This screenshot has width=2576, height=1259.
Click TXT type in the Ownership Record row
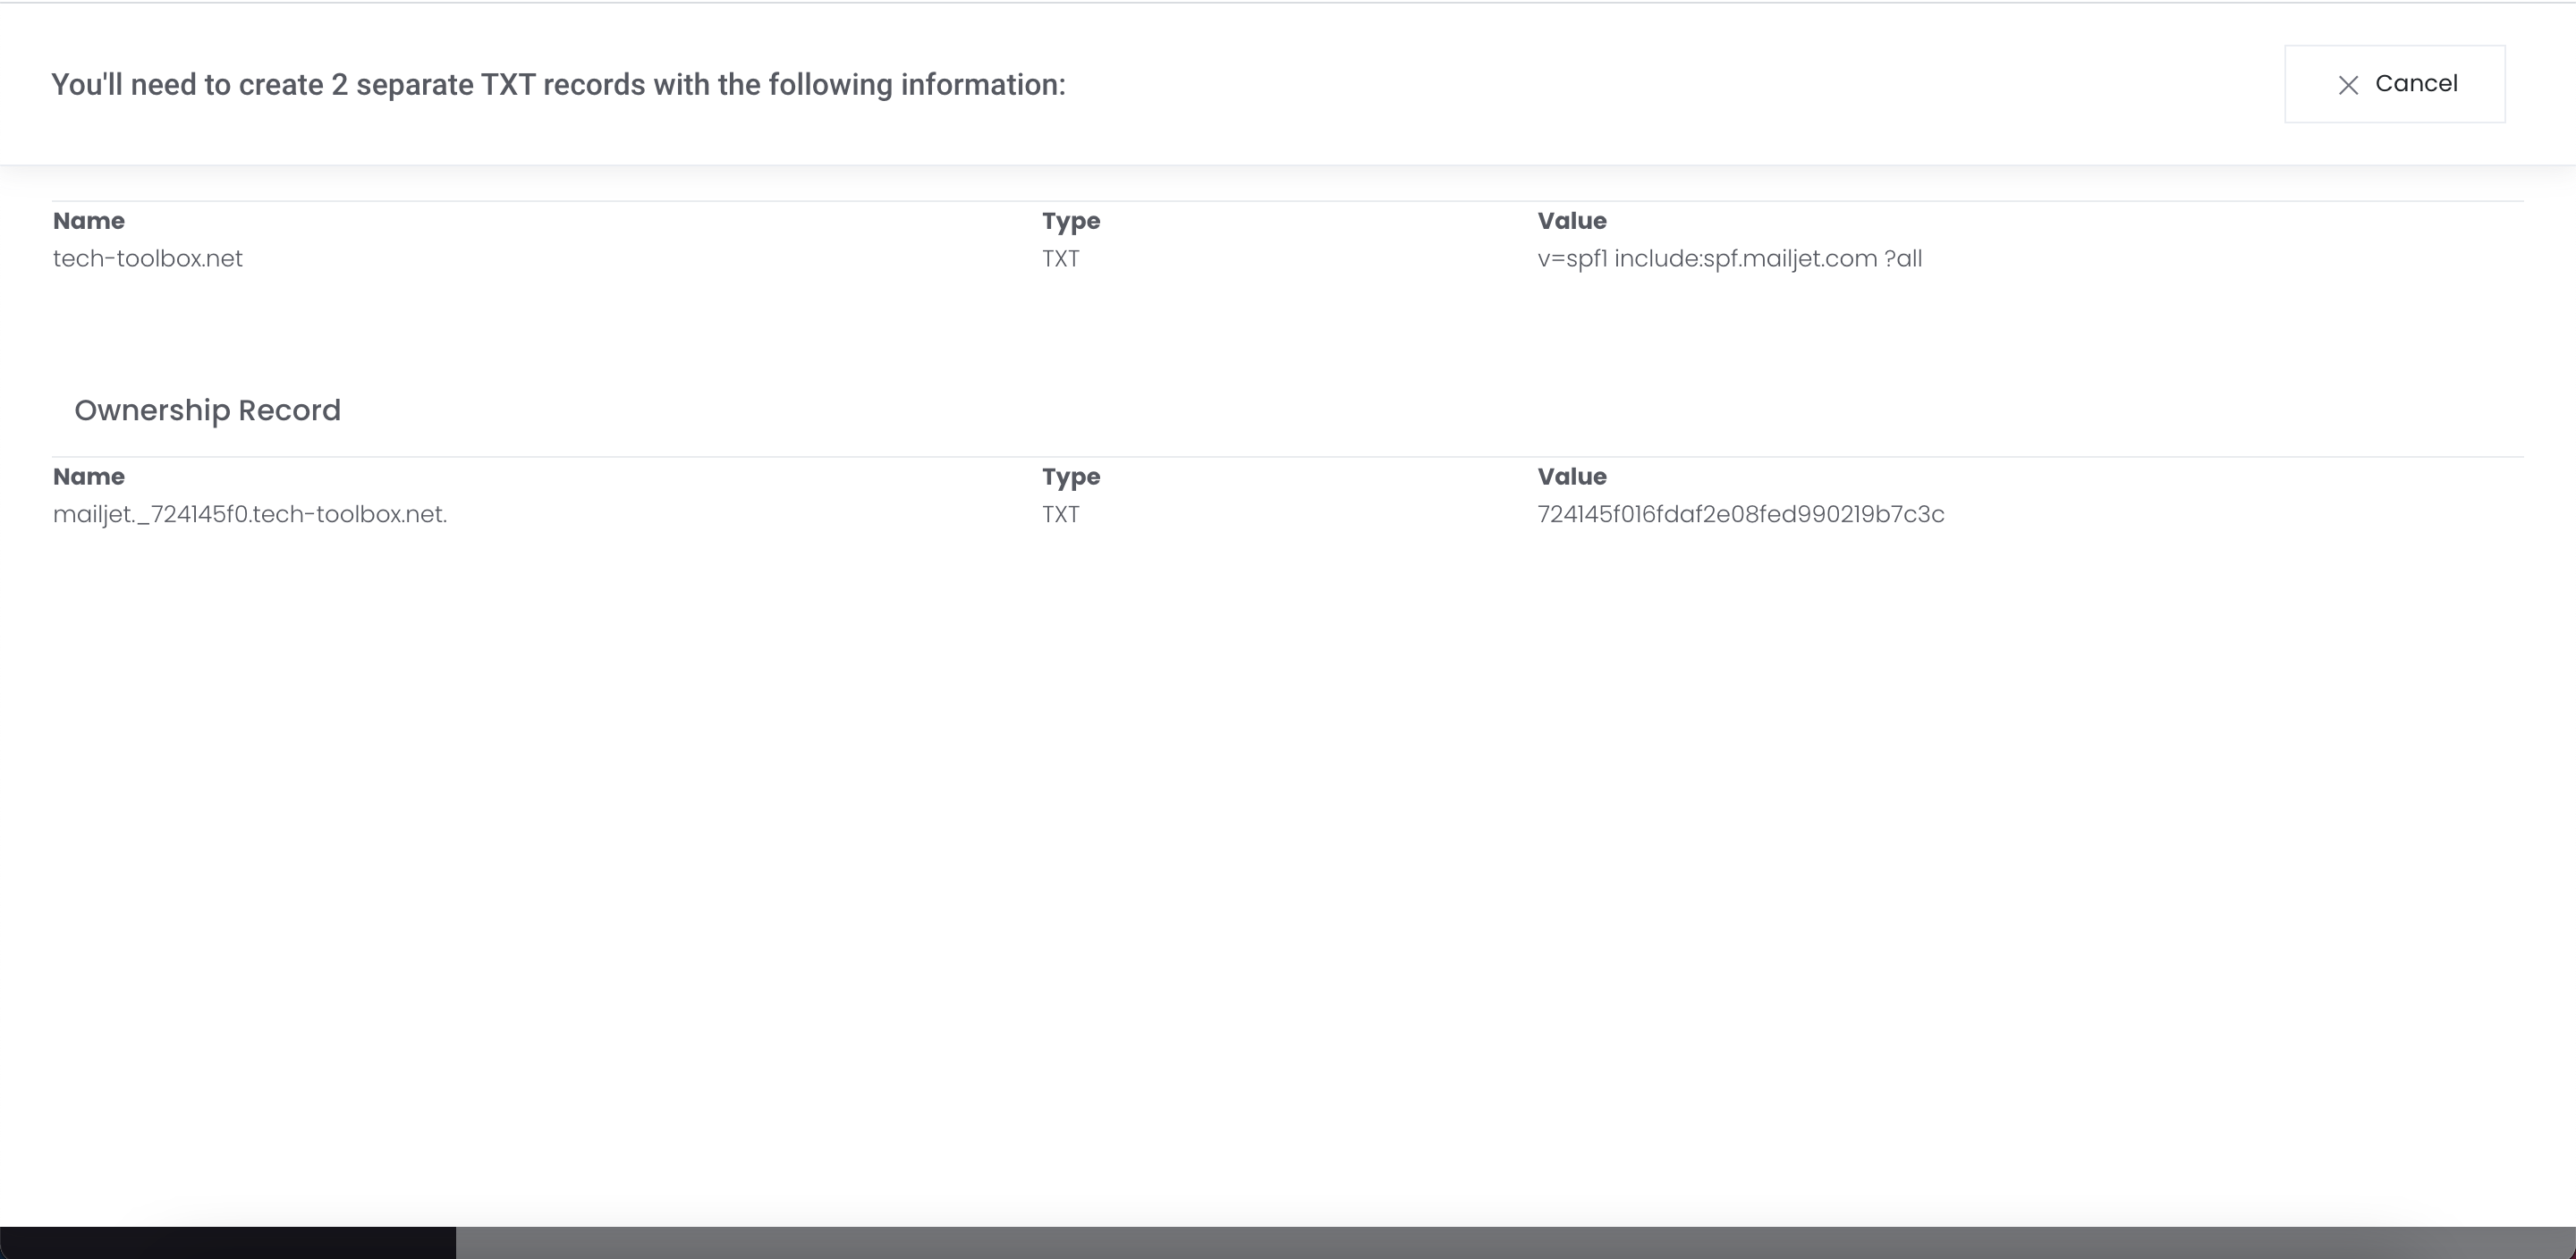[1060, 515]
